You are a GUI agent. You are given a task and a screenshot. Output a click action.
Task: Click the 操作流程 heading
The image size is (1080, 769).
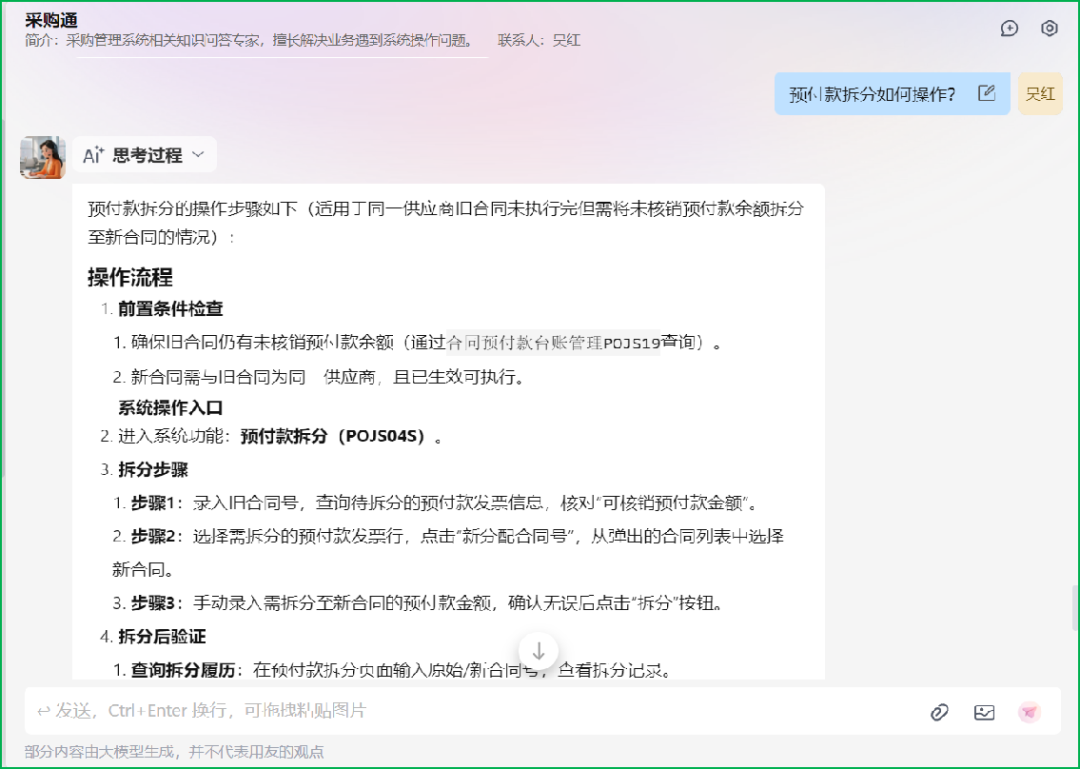[130, 277]
